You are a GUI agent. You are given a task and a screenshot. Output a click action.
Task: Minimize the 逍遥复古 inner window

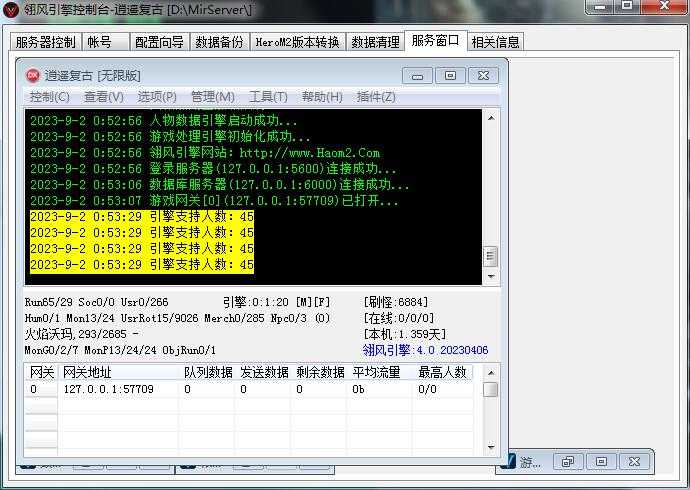coord(418,76)
